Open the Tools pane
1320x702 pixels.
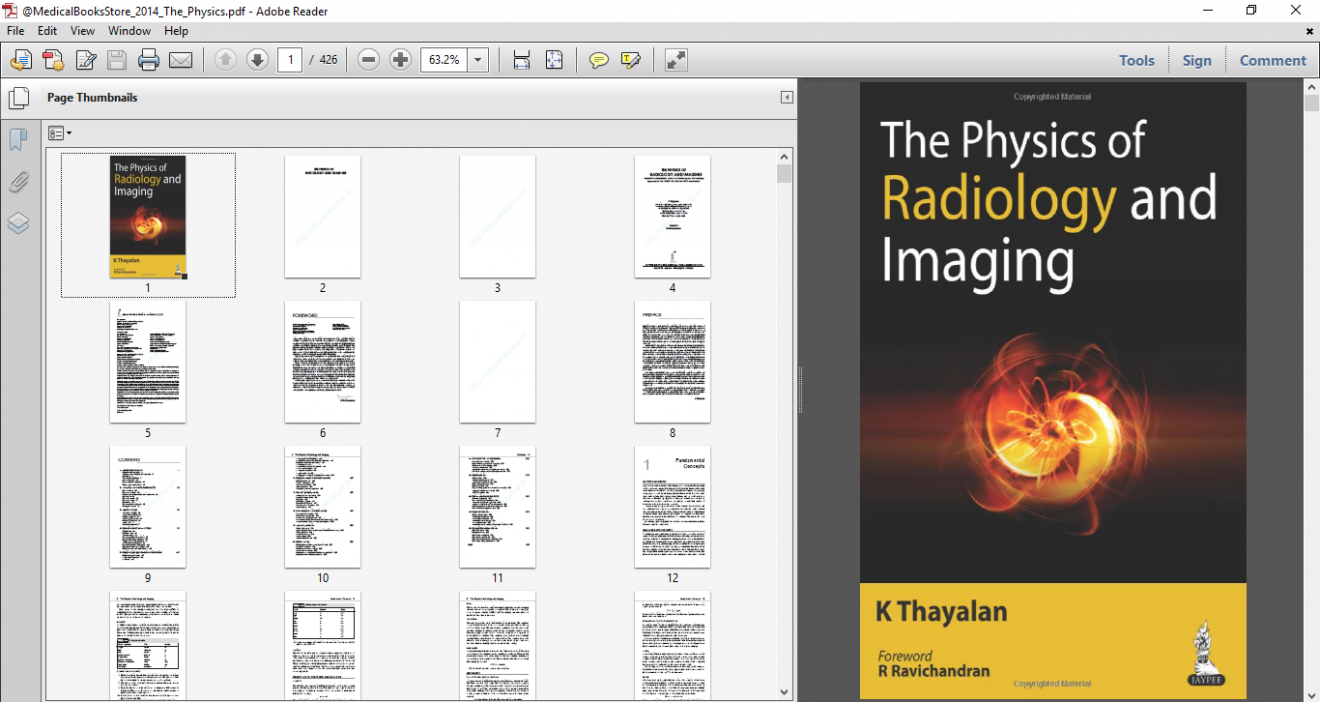coord(1137,60)
